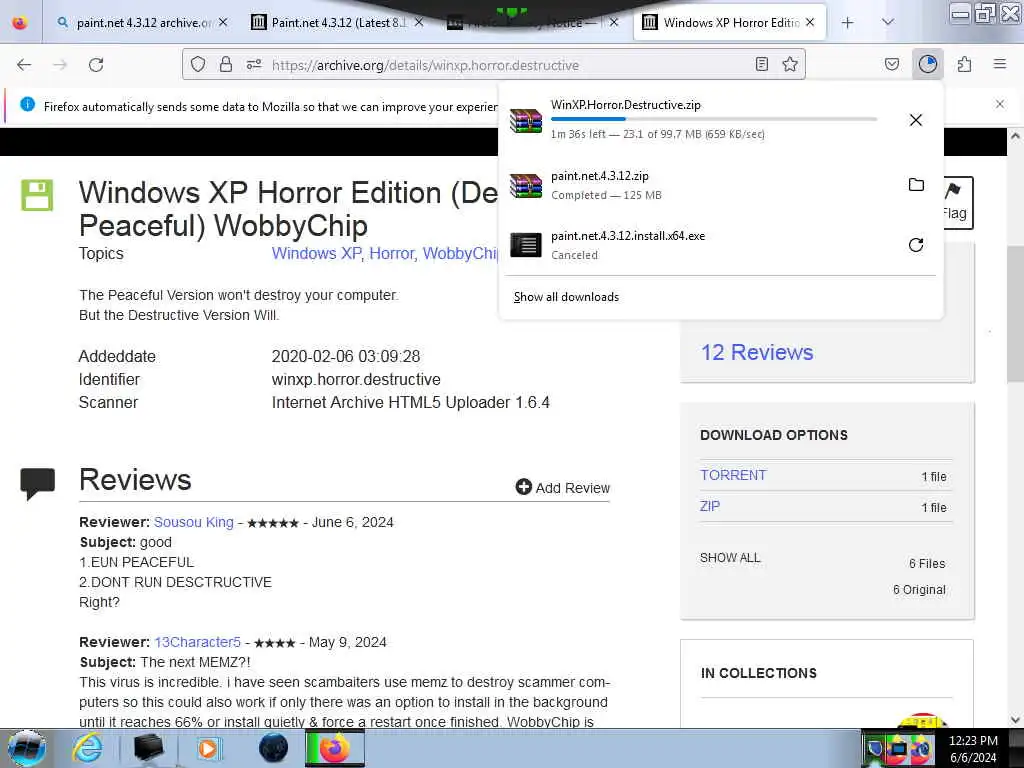Click the taskbar clock showing 12:23 PM

pos(973,748)
